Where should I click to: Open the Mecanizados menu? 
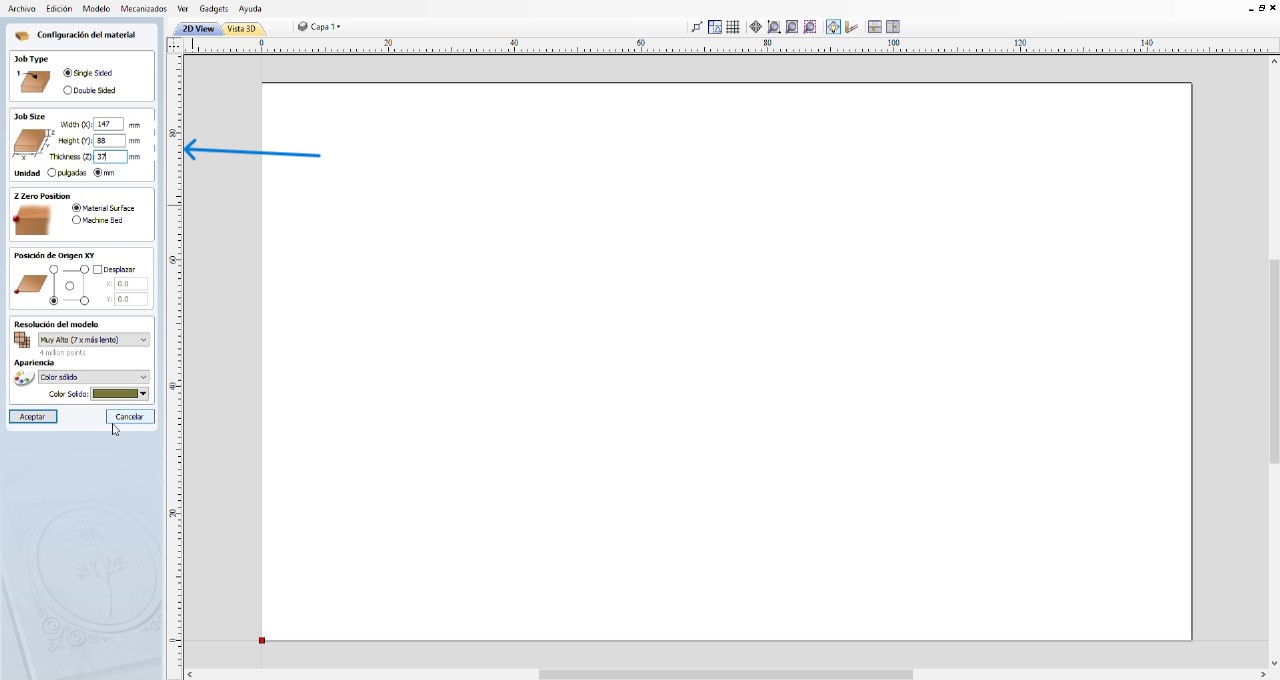click(x=144, y=8)
